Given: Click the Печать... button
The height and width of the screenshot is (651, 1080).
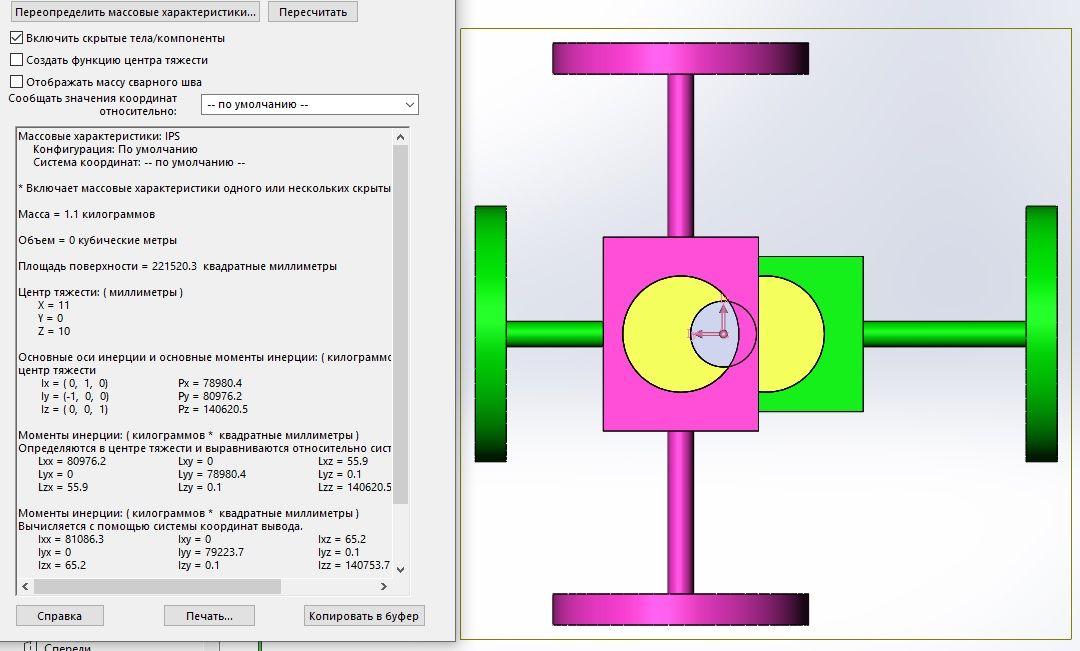Looking at the screenshot, I should pos(209,616).
